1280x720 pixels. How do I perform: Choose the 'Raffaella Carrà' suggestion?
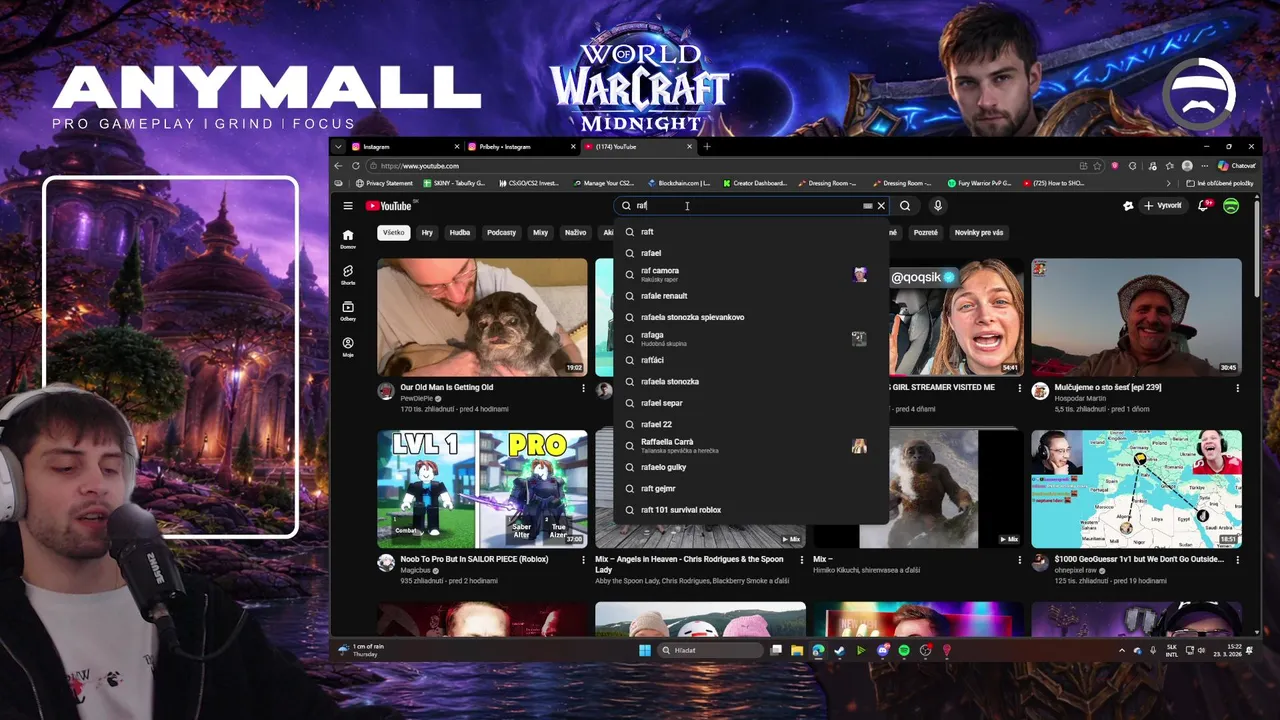pos(752,446)
